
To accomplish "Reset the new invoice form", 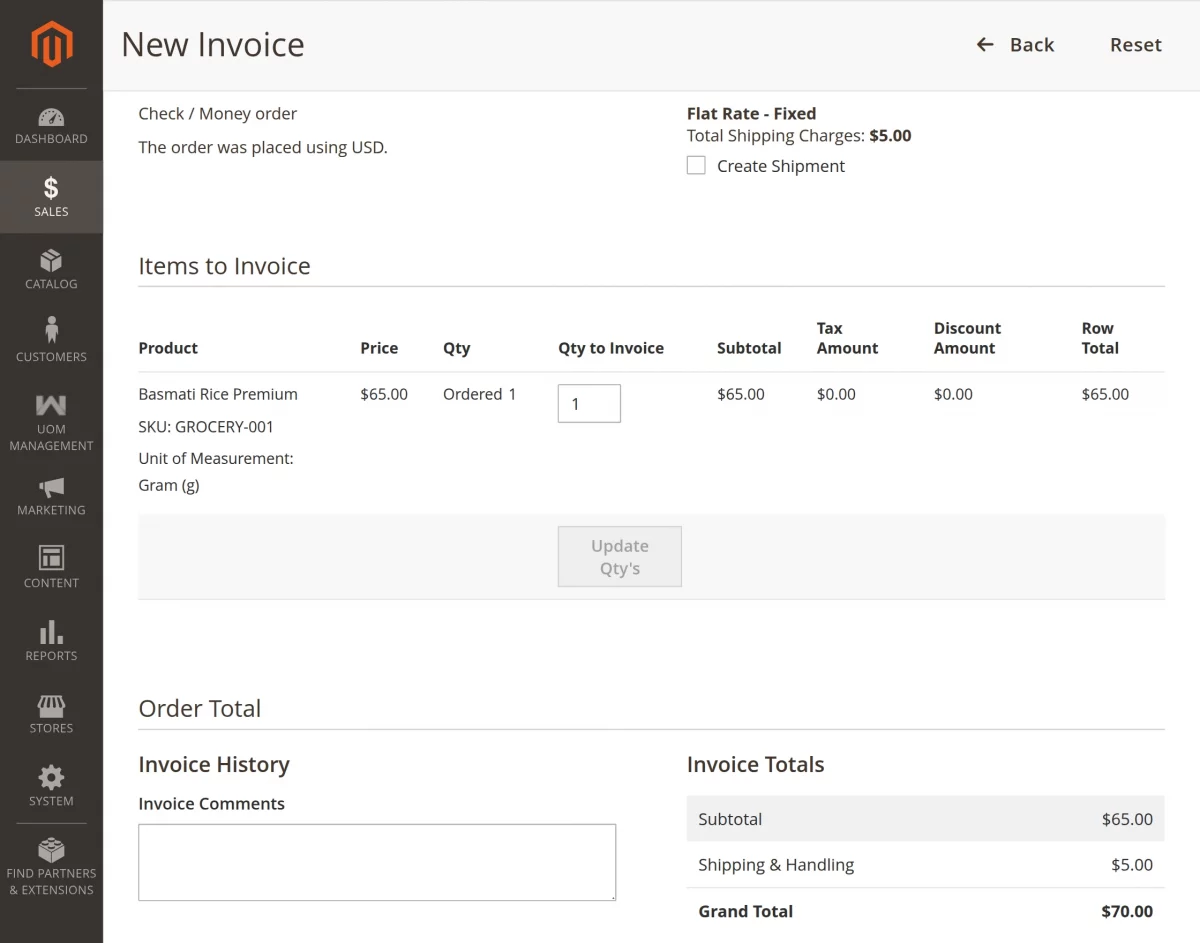I will tap(1135, 44).
